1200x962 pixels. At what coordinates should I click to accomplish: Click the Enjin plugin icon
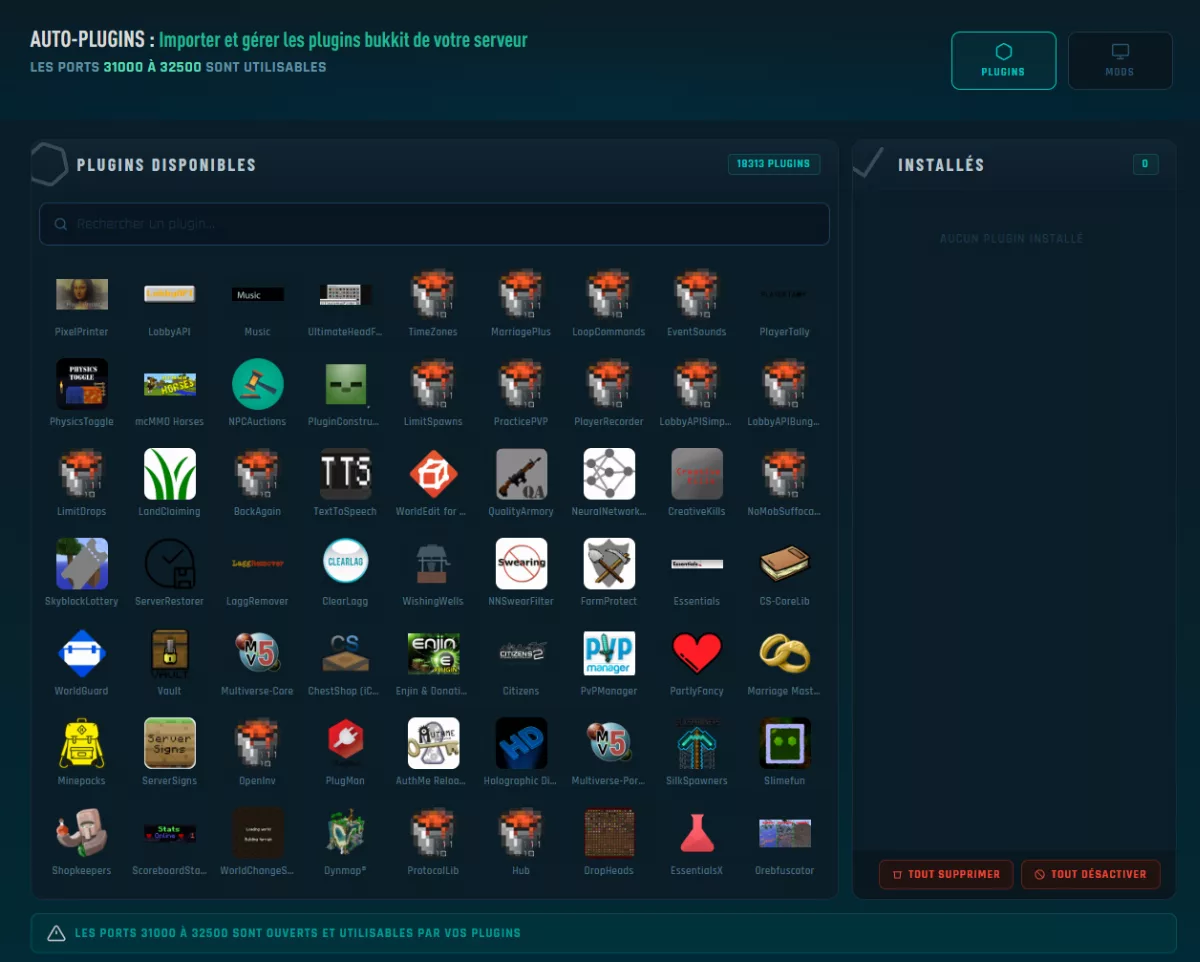(434, 654)
